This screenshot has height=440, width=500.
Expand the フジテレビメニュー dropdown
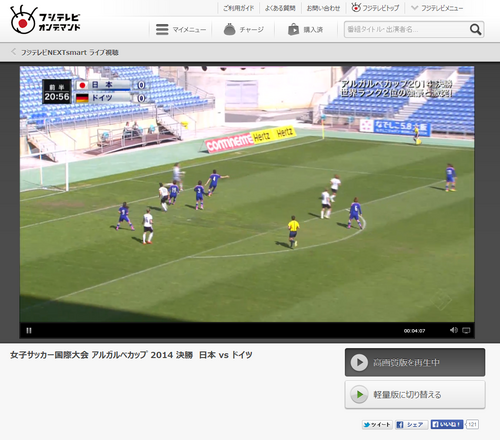click(437, 8)
